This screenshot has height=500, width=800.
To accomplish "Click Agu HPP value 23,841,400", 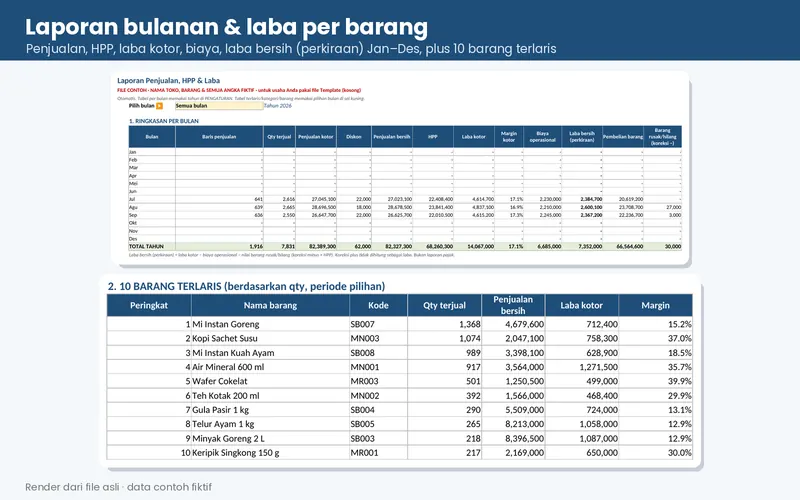I will pyautogui.click(x=440, y=207).
